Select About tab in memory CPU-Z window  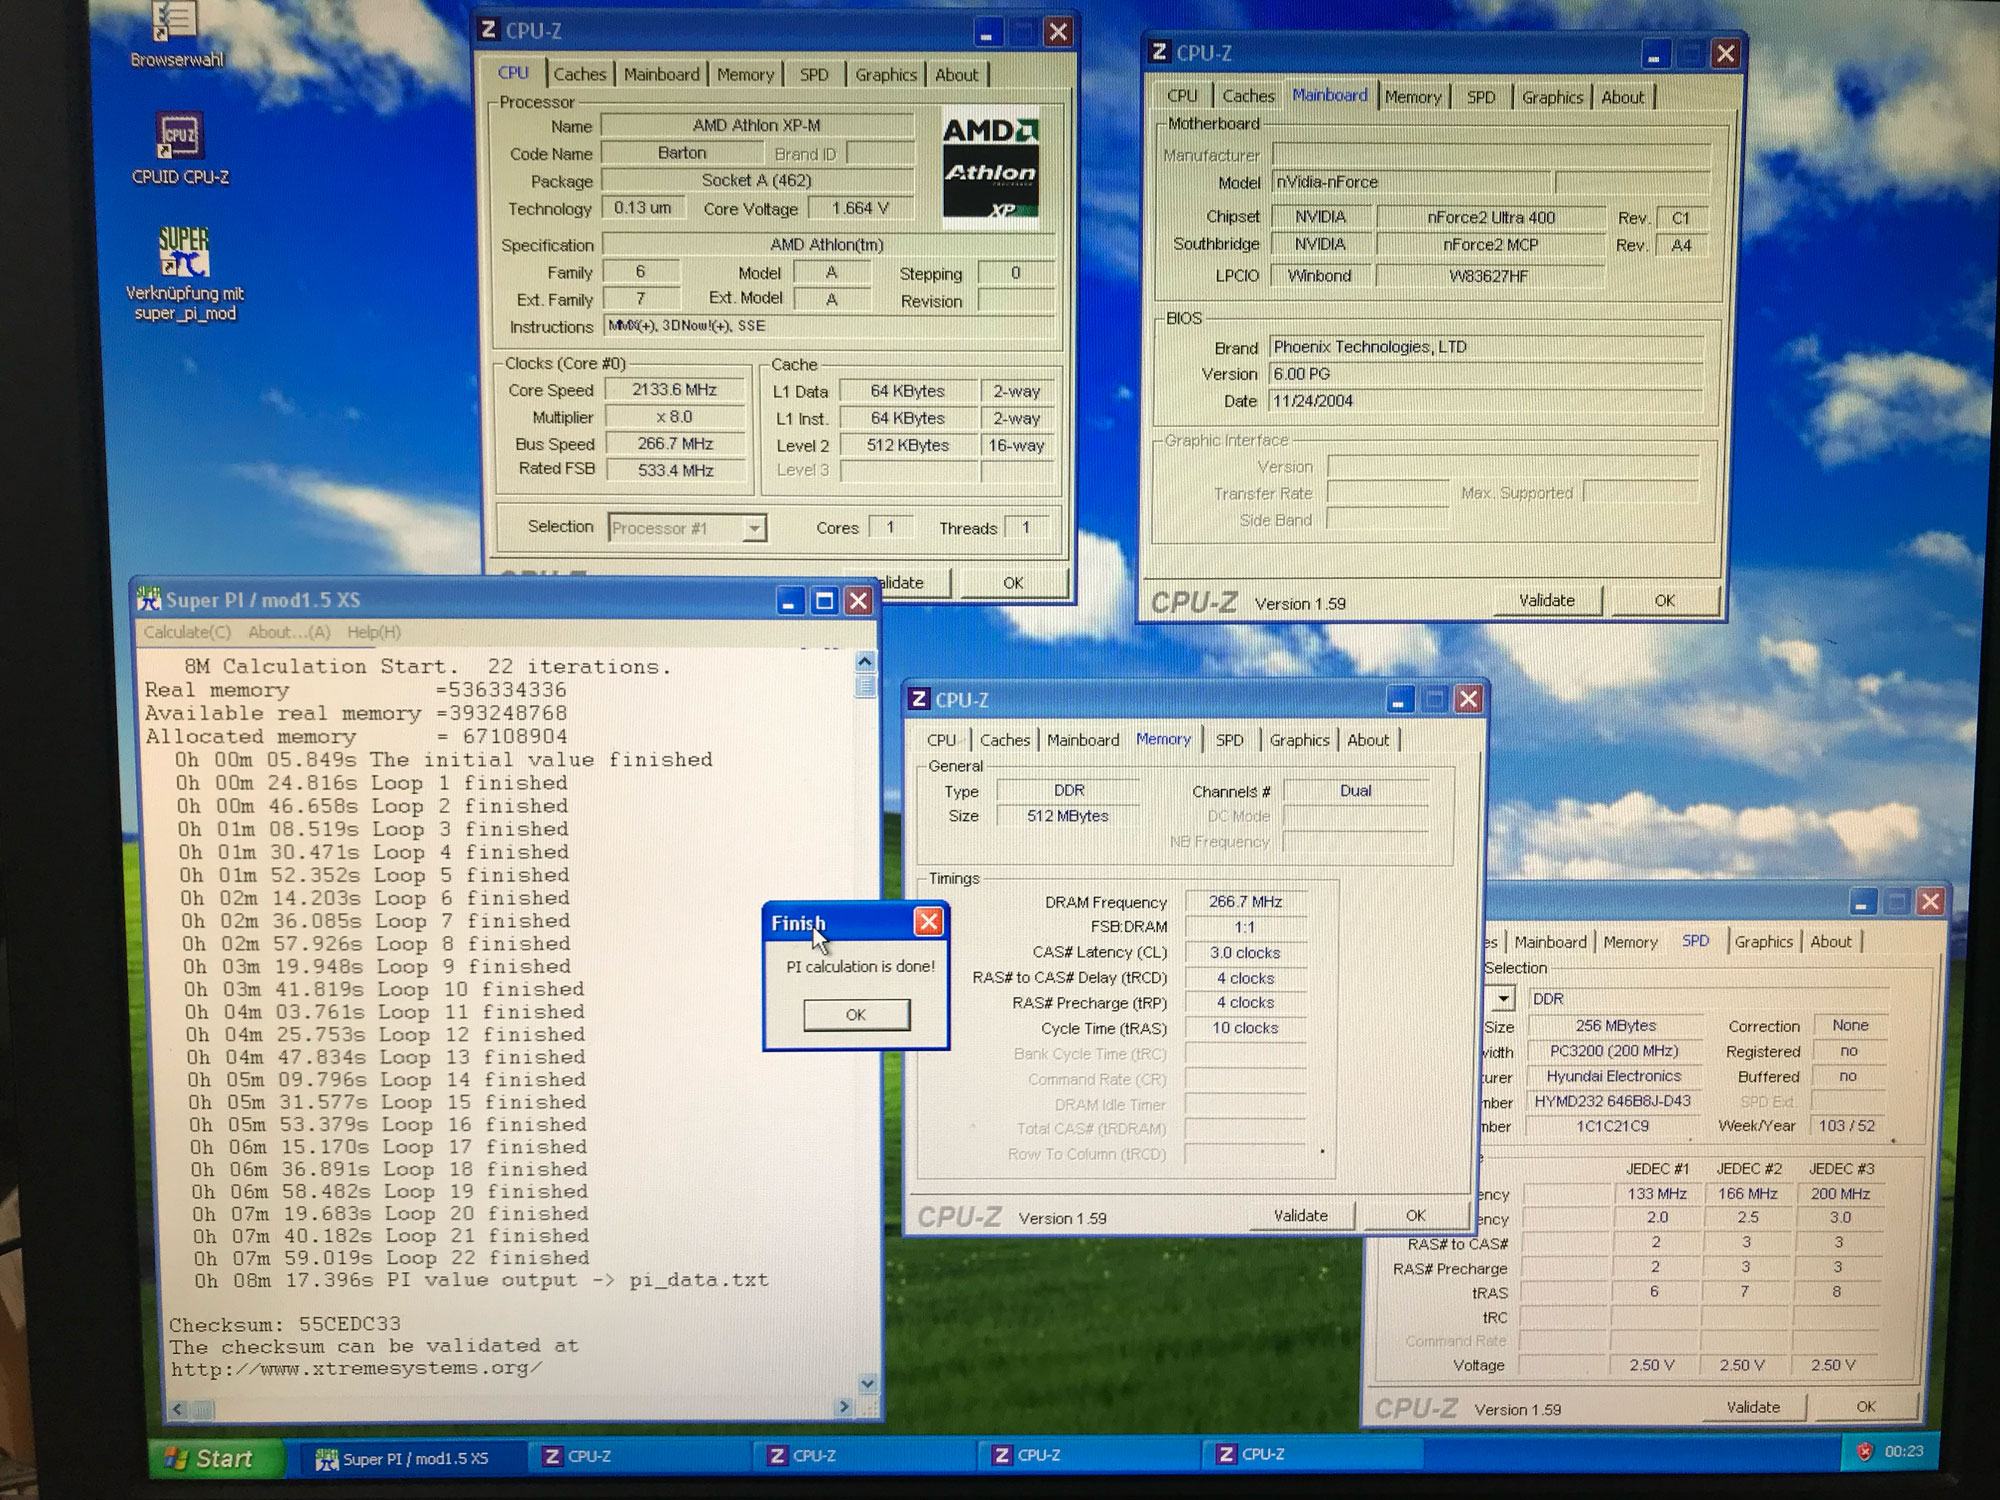[1368, 740]
